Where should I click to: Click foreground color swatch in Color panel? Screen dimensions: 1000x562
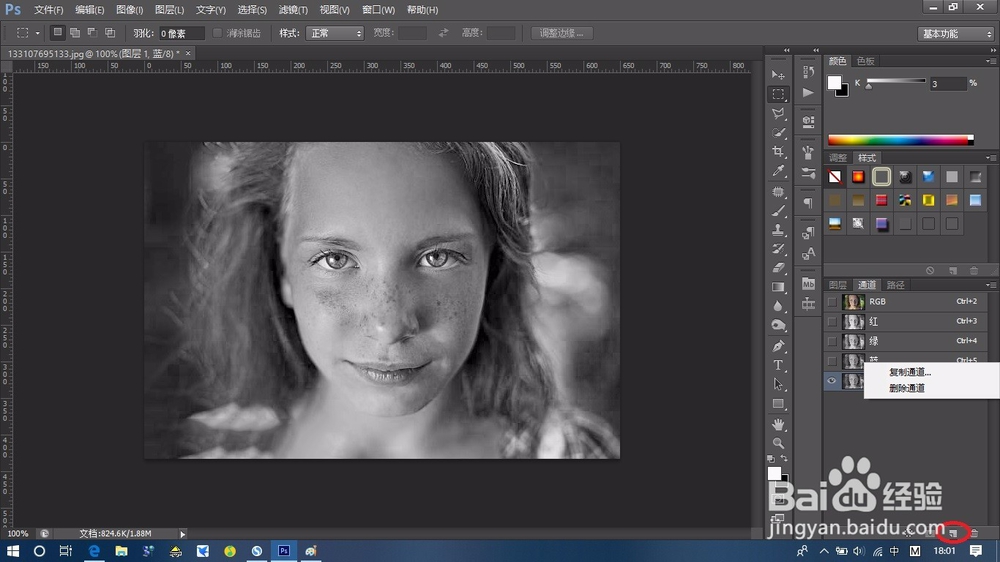834,82
